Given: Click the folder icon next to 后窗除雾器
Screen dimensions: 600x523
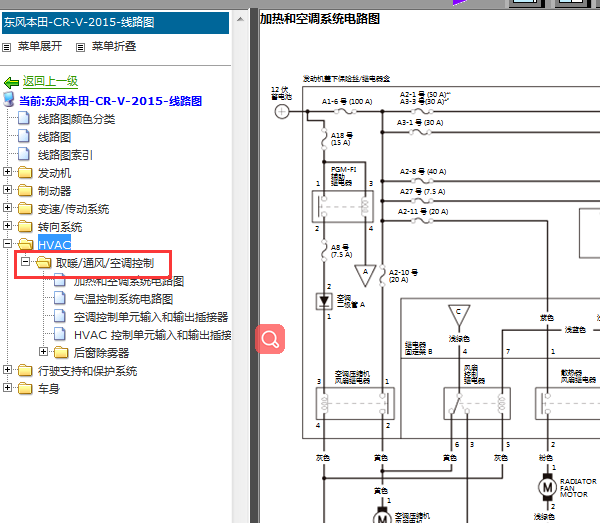Looking at the screenshot, I should coord(61,352).
